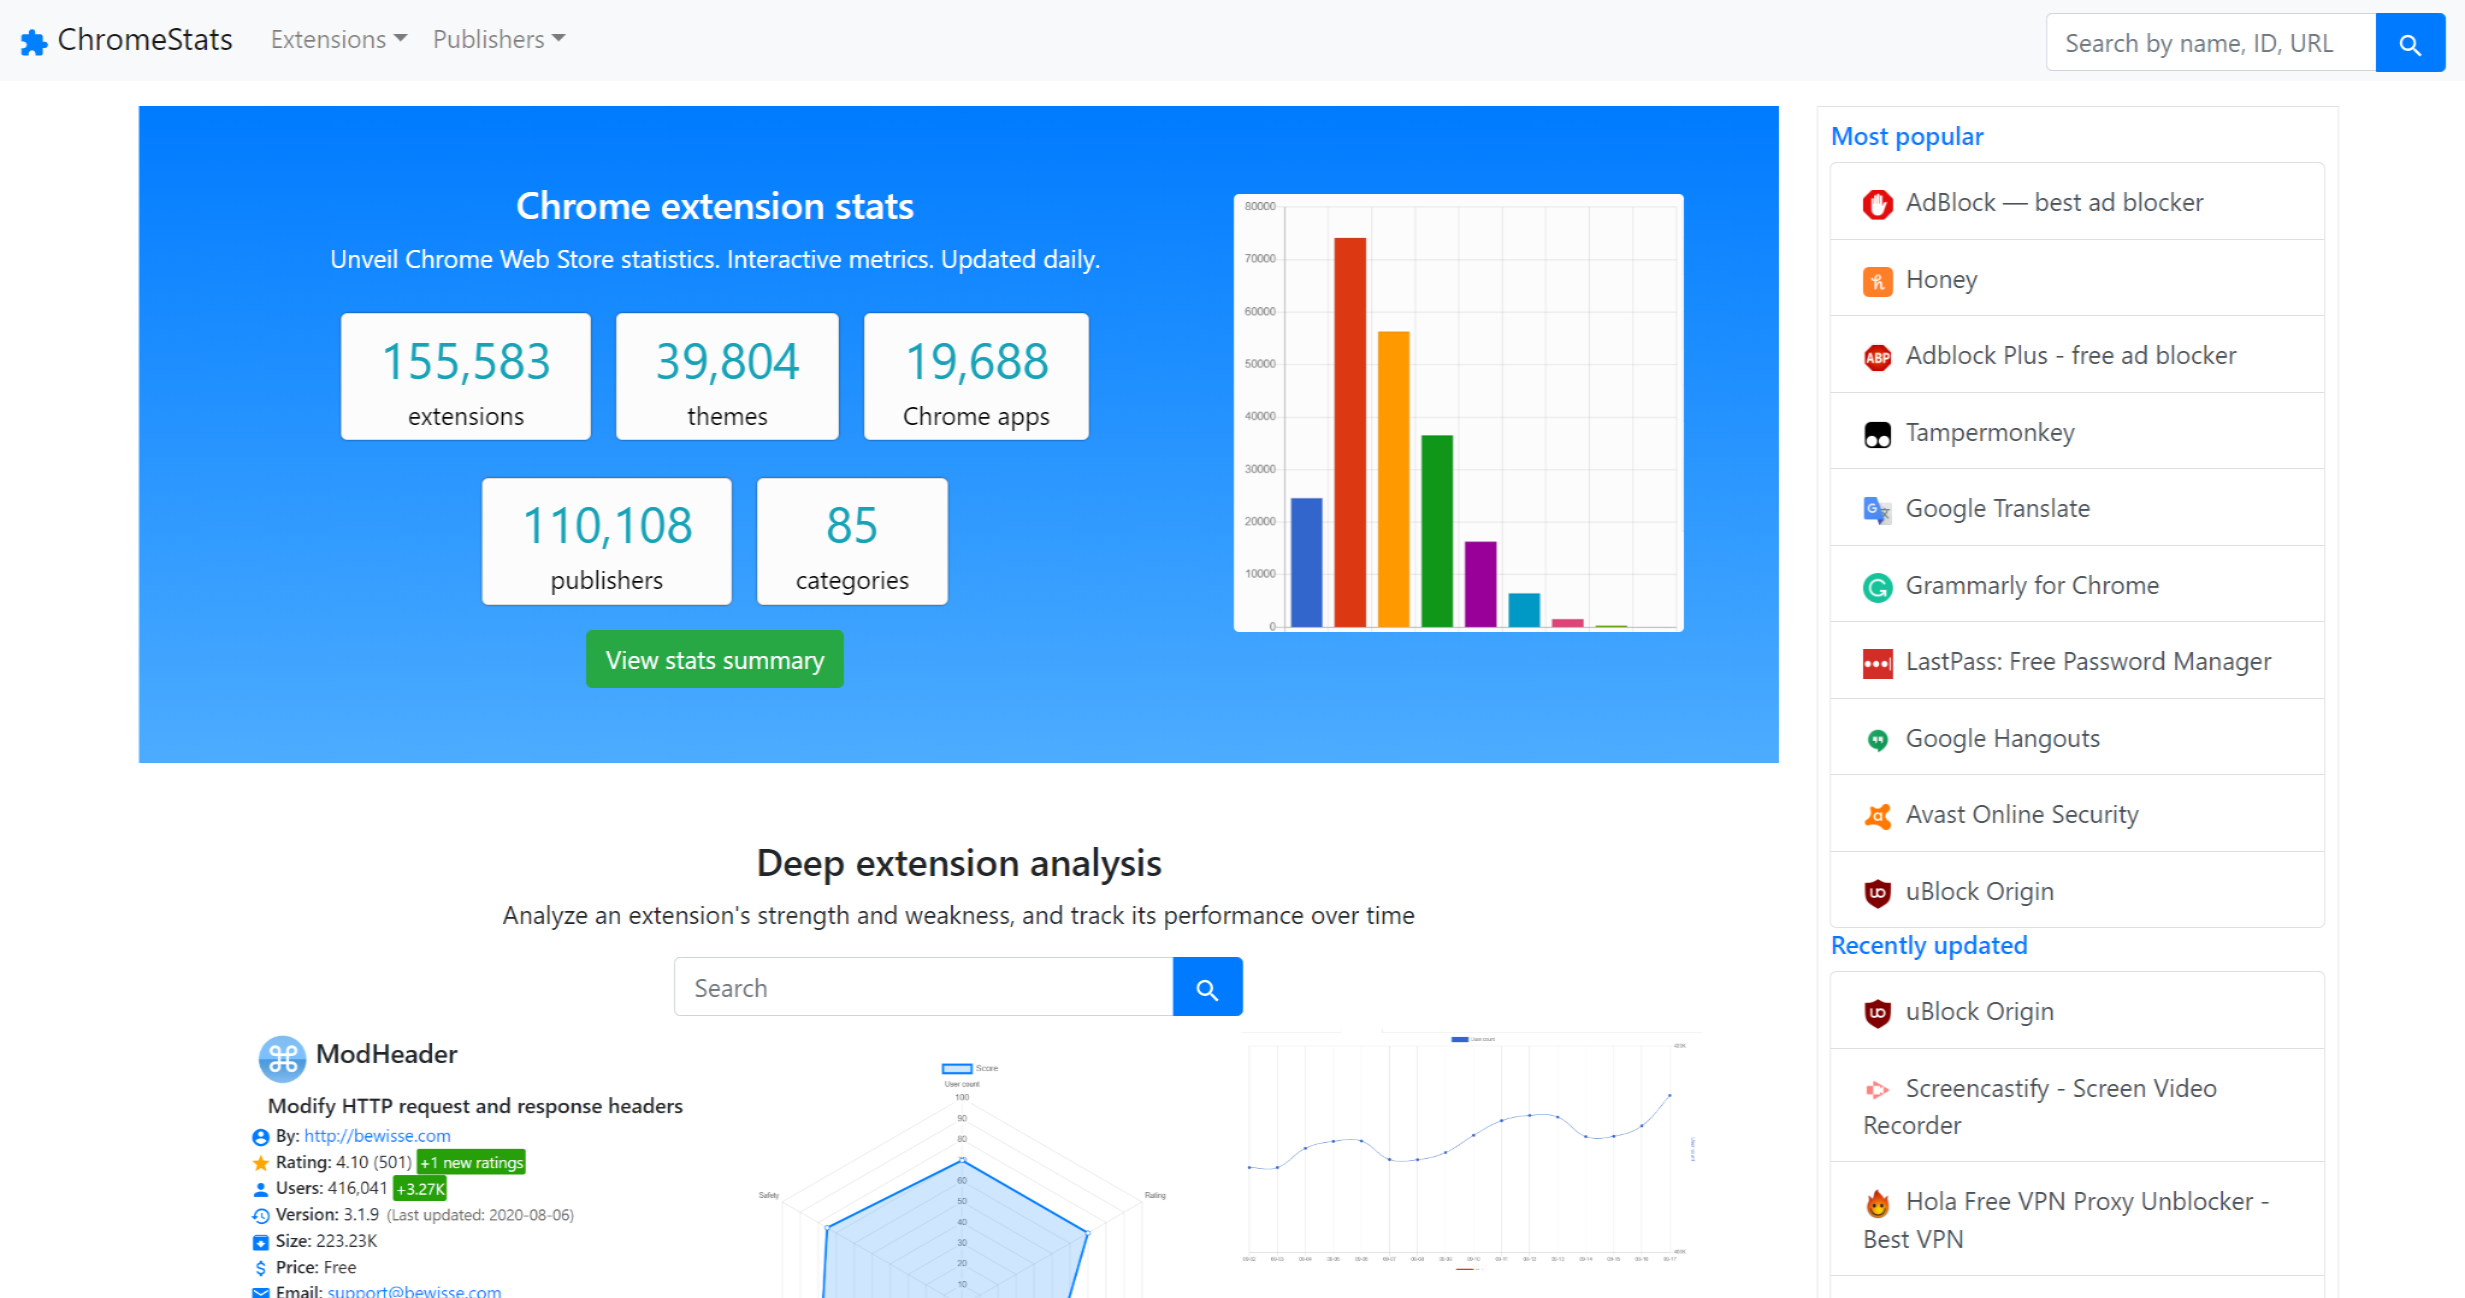Click the ModHeader user count line chart
2465x1298 pixels.
(1470, 1150)
